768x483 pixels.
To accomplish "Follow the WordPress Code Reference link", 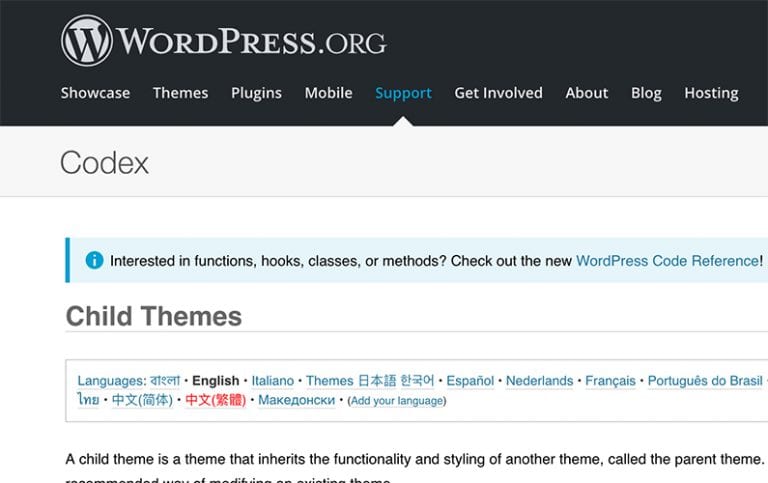I will [669, 261].
